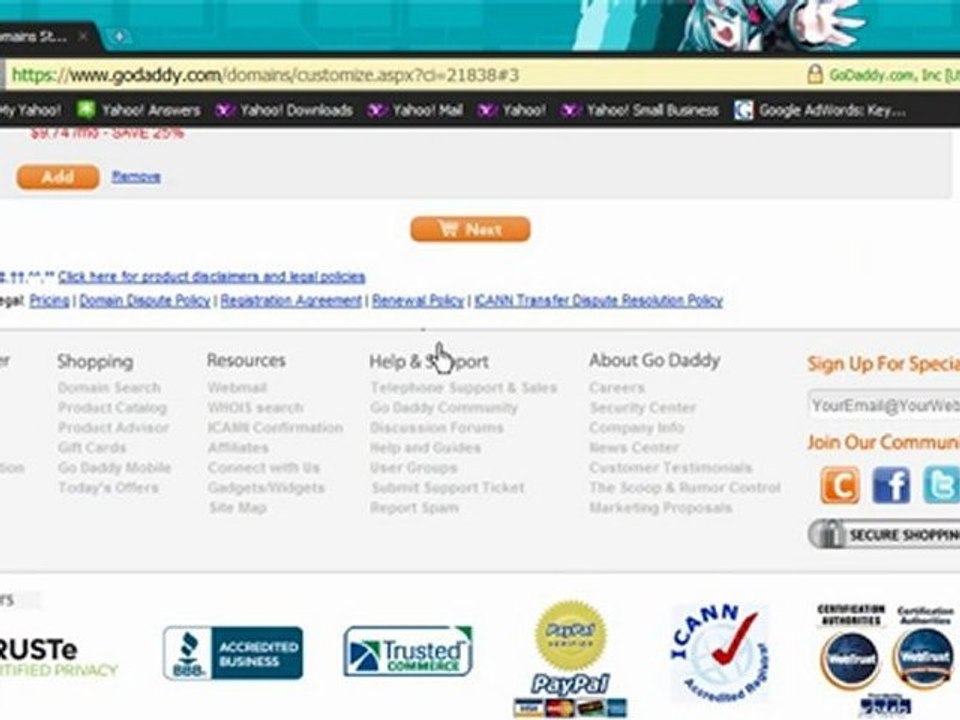Open the Twitter bird icon link

(942, 485)
